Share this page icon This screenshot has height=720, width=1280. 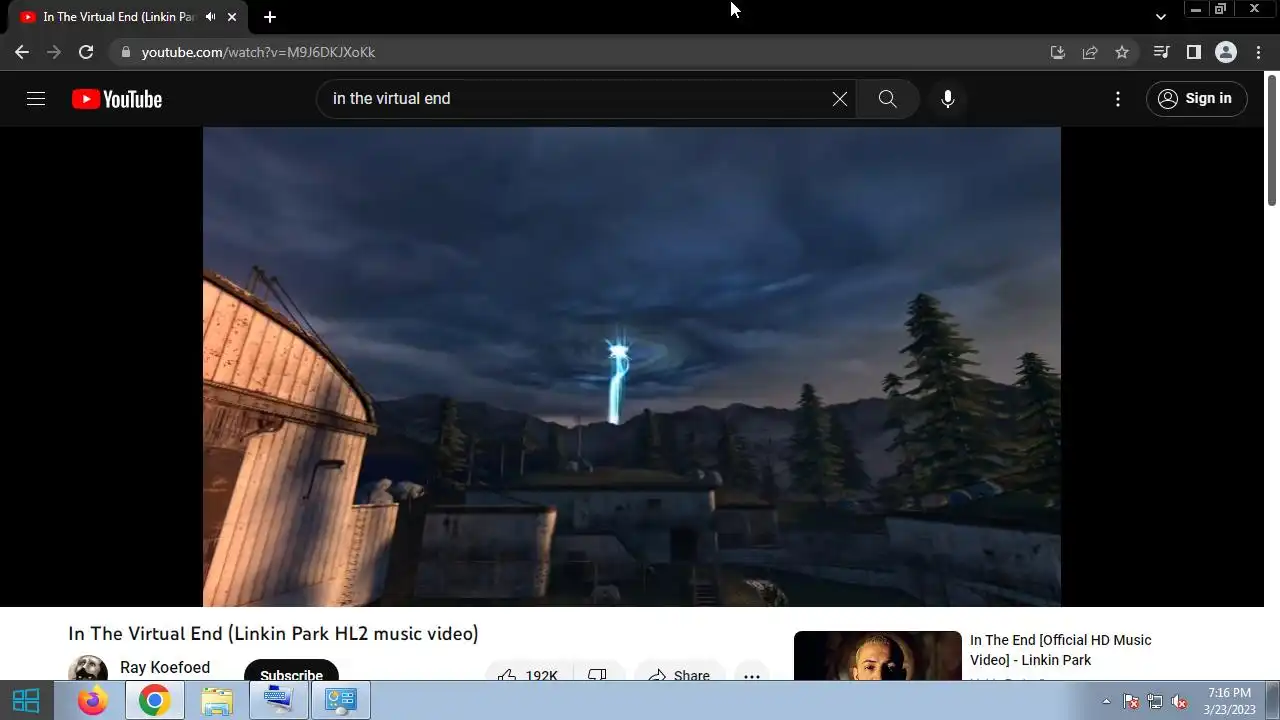pos(1090,52)
